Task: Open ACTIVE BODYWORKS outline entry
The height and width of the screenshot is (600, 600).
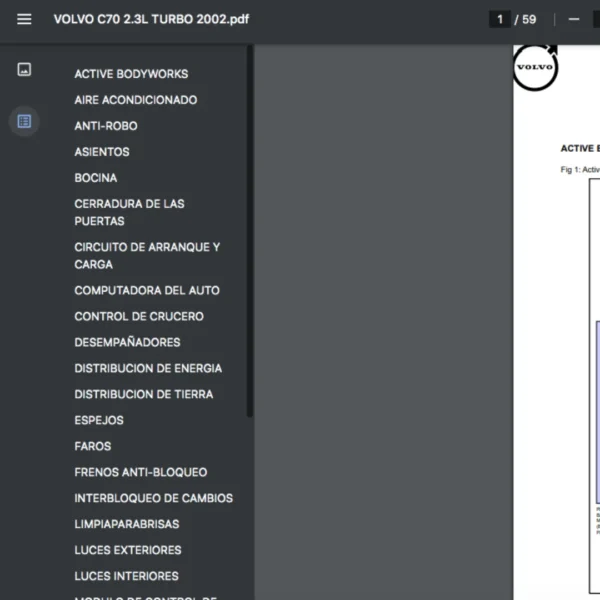Action: tap(131, 74)
